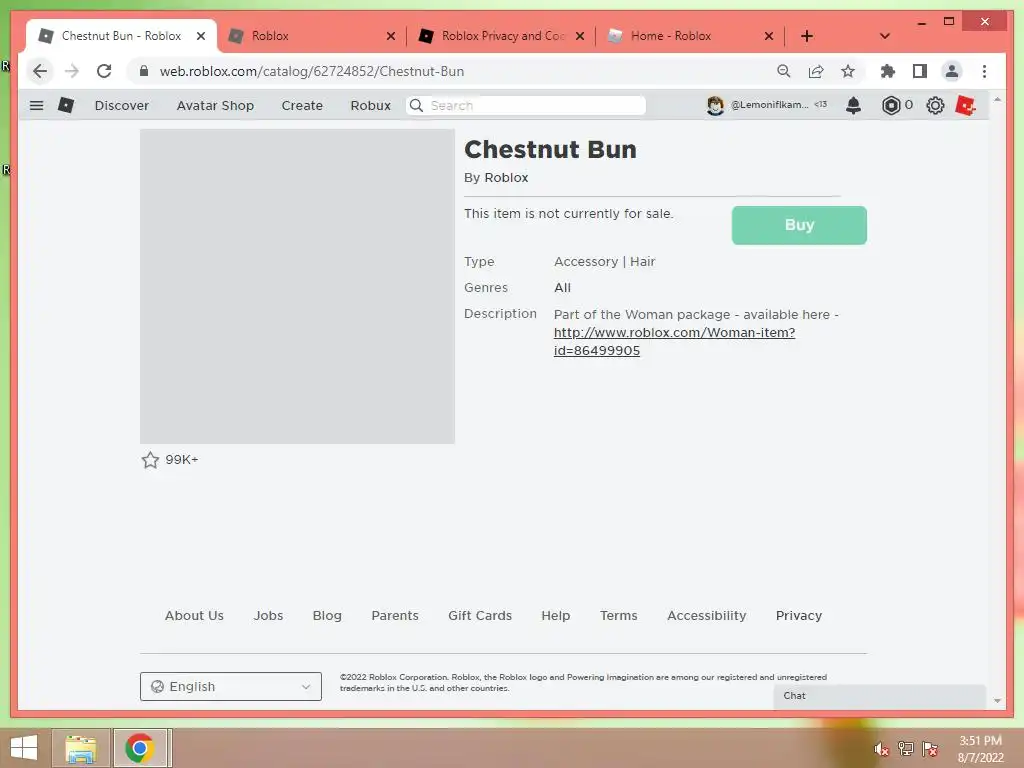This screenshot has height=768, width=1024.
Task: Click the Chrome taskbar icon
Action: tap(139, 748)
